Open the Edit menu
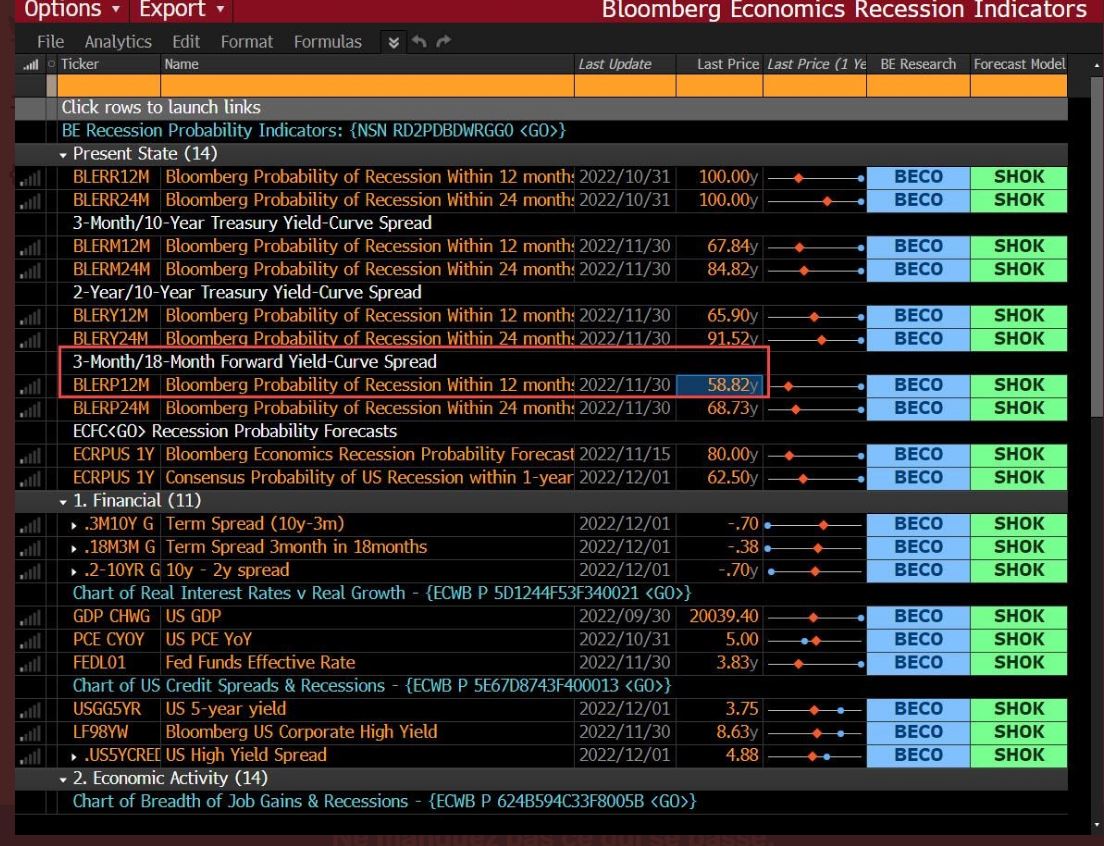1104x846 pixels. click(186, 42)
